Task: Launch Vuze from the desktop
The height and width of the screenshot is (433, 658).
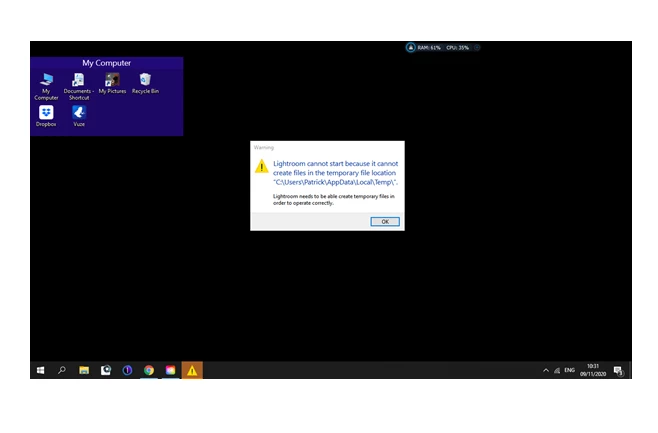Action: 79,116
